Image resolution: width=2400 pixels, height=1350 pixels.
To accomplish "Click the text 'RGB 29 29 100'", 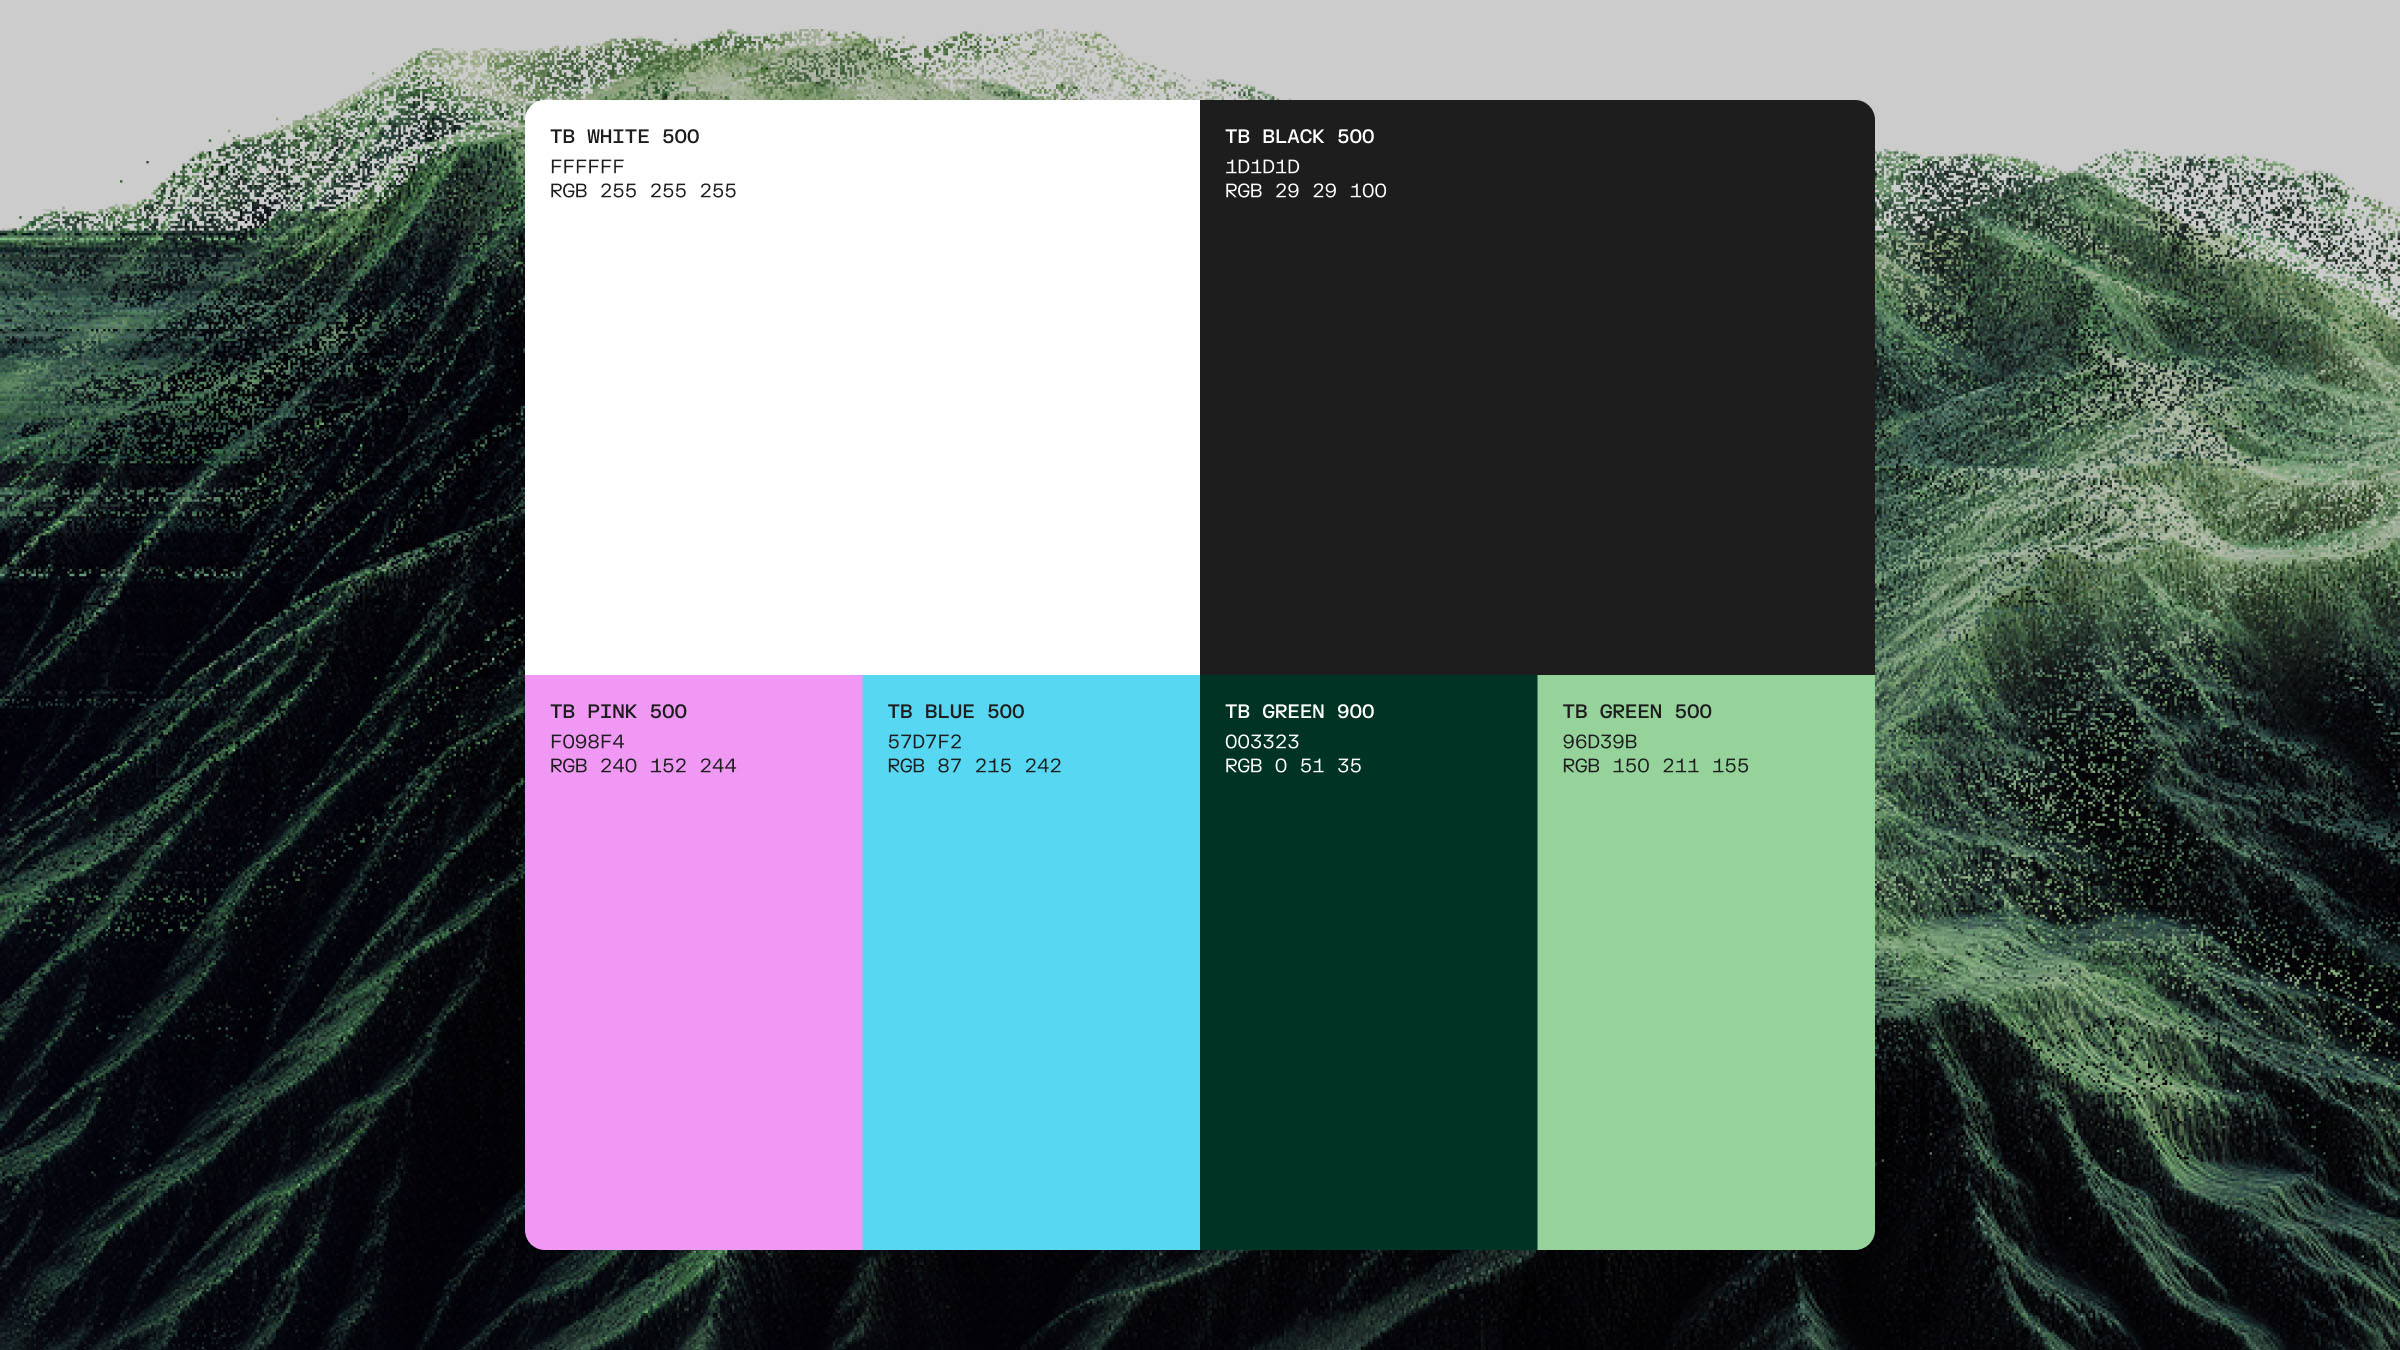I will point(1306,191).
